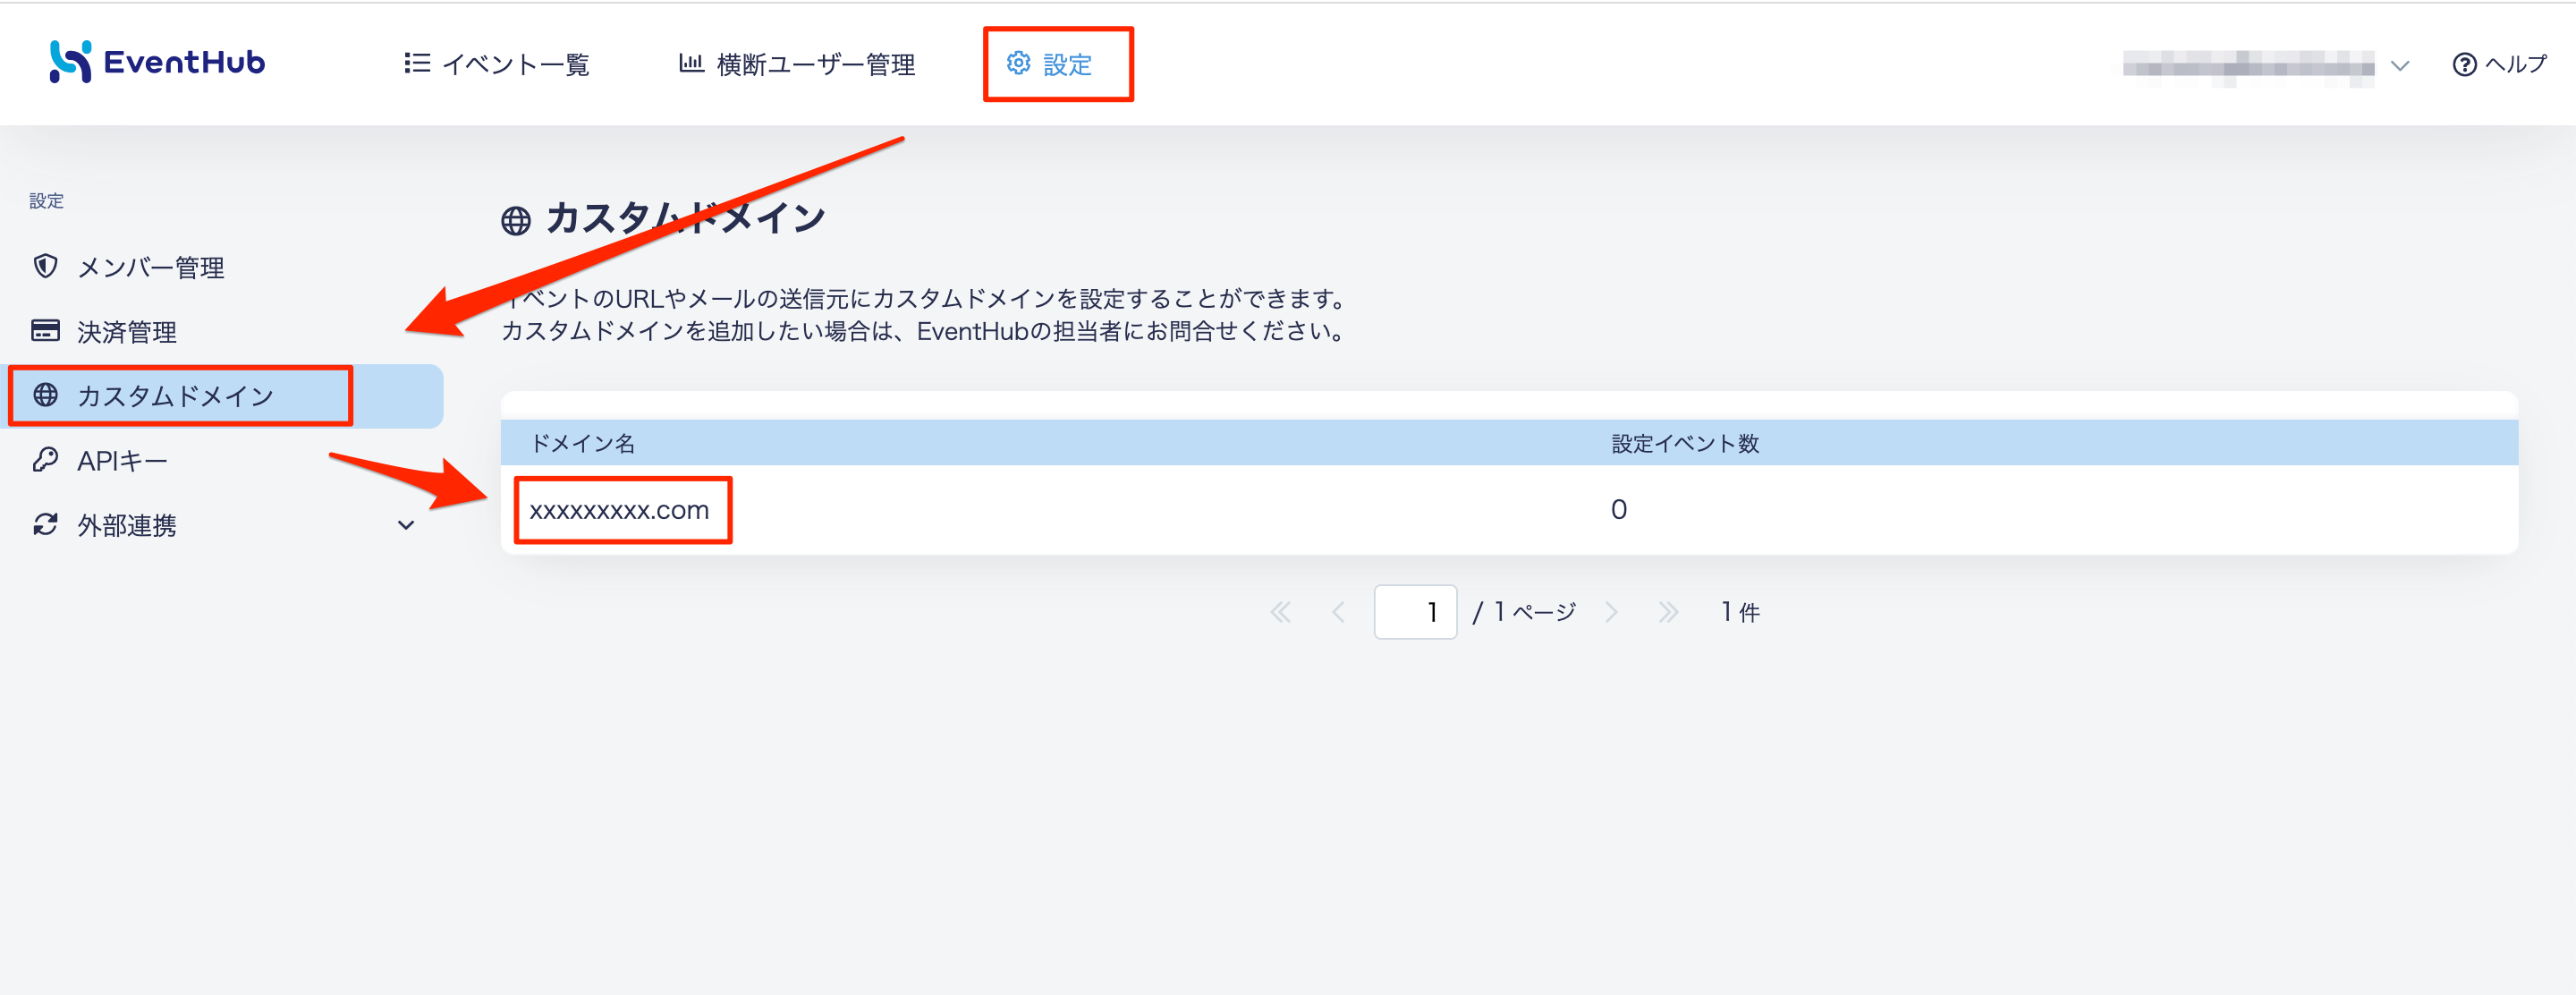Jump to the last page
This screenshot has height=995, width=2576.
1668,612
